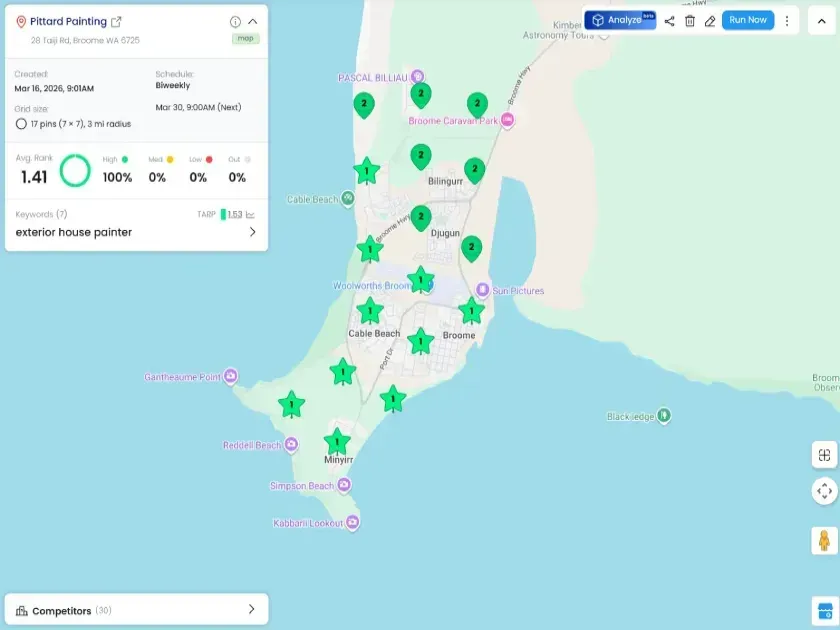Expand the exterior house painter keyword list
The width and height of the screenshot is (840, 630).
(252, 232)
